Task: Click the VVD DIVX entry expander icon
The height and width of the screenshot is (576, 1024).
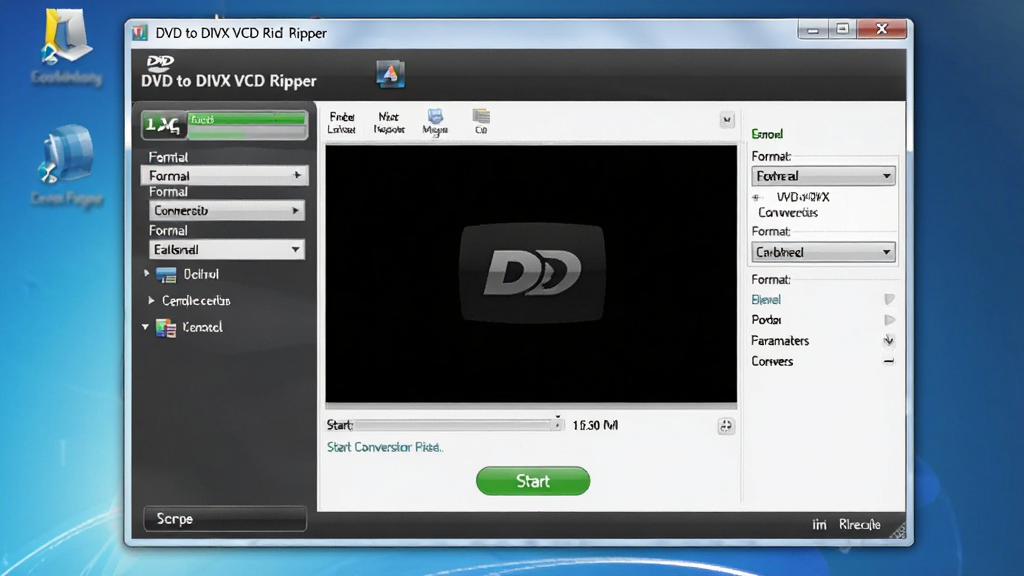Action: tap(757, 197)
